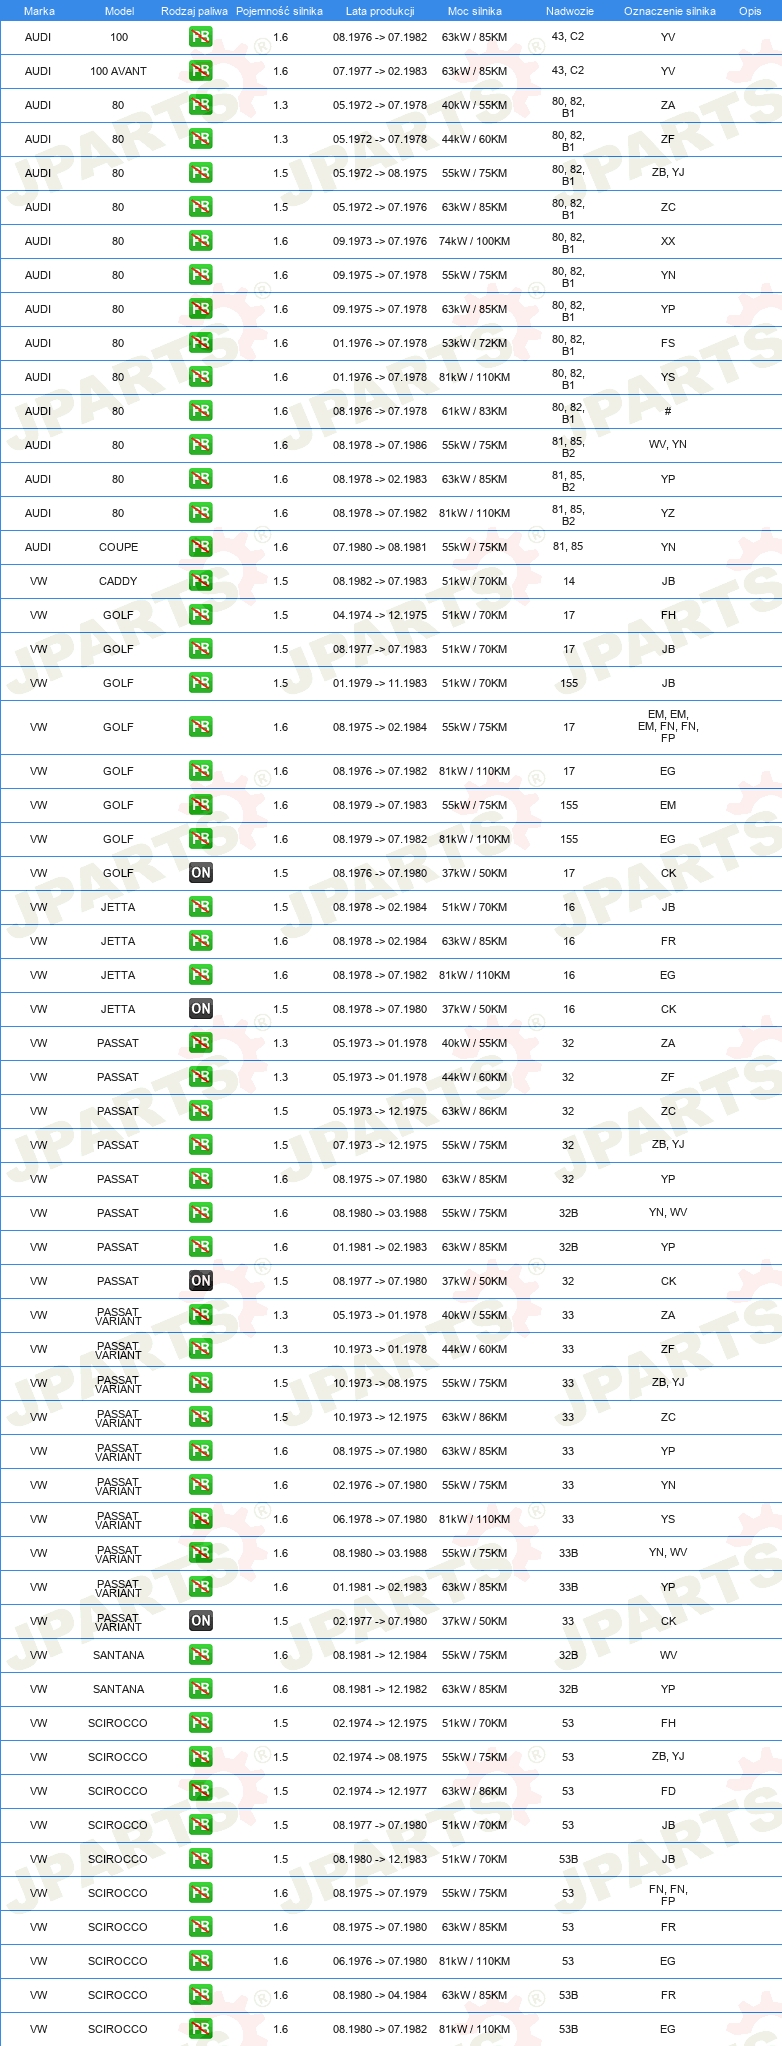Click the "Pojemność silnika" column header
This screenshot has width=782, height=2046.
pyautogui.click(x=279, y=11)
